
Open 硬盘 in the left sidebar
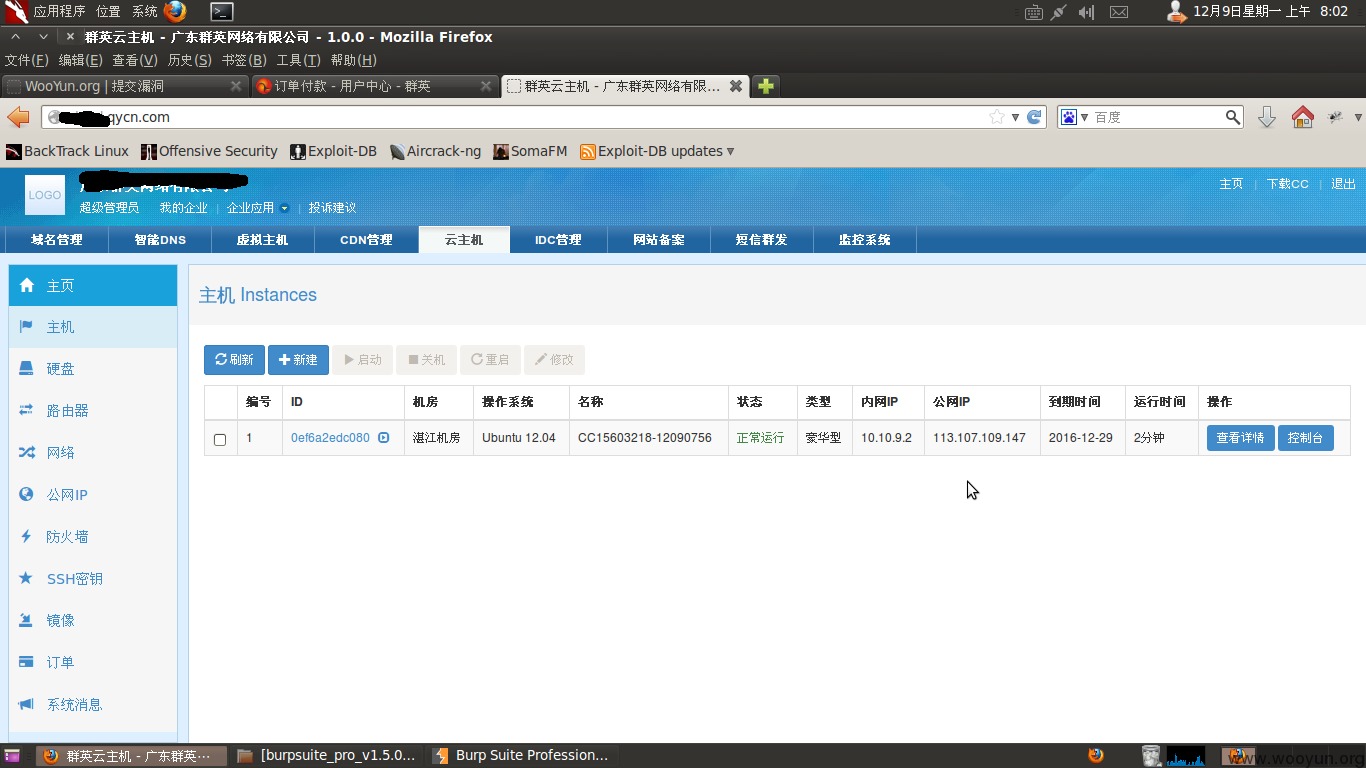click(93, 369)
